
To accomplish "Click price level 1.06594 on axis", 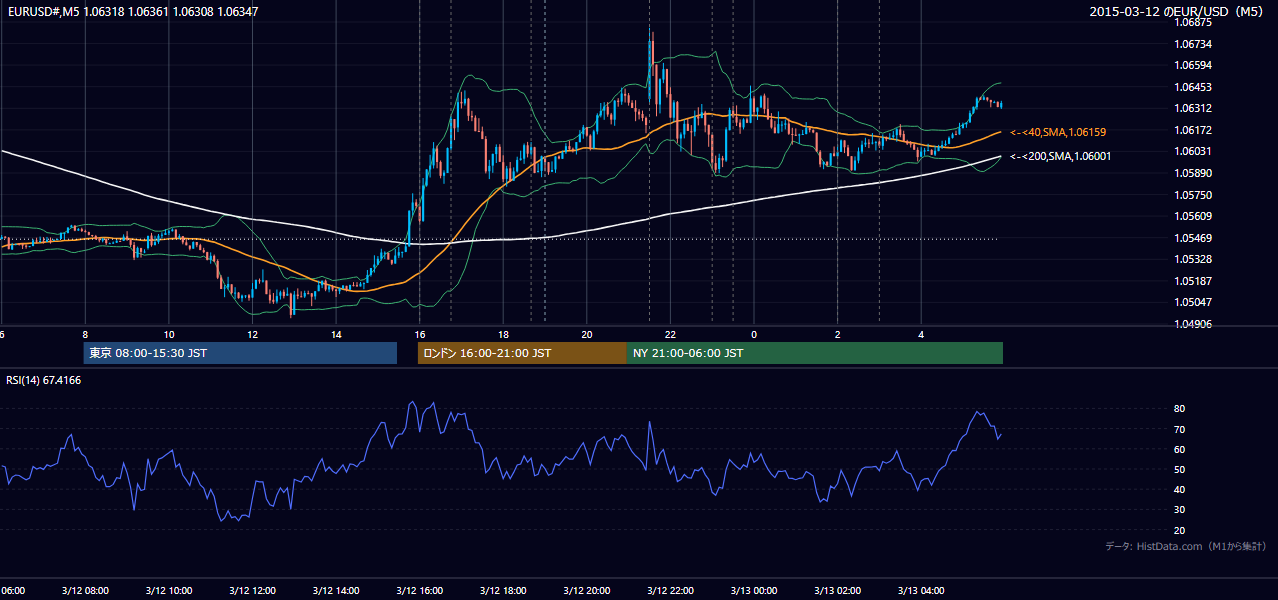I will coord(1193,65).
